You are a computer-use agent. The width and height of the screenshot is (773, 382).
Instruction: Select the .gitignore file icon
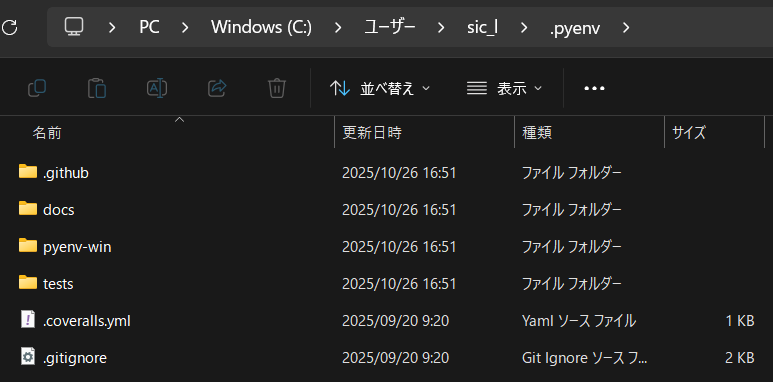28,357
